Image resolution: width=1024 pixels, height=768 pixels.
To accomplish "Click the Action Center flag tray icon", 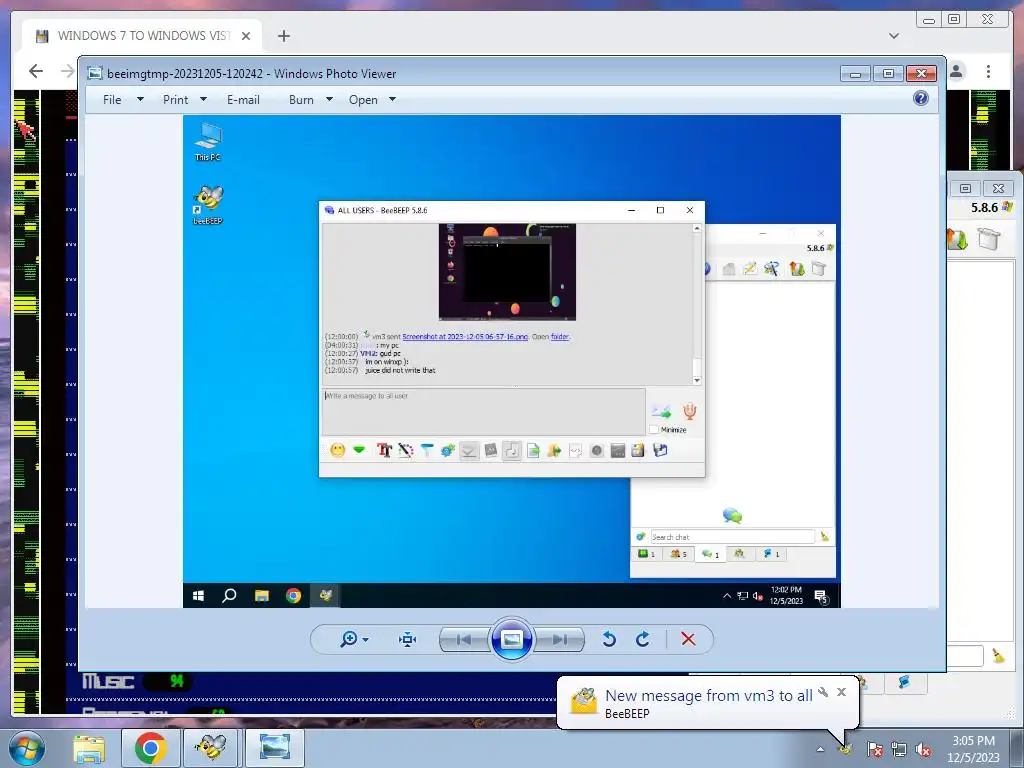I will coord(874,749).
